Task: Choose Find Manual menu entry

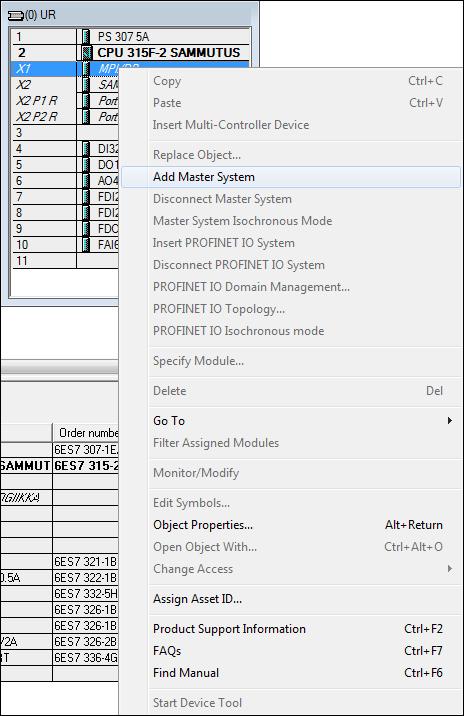Action: tap(291, 673)
